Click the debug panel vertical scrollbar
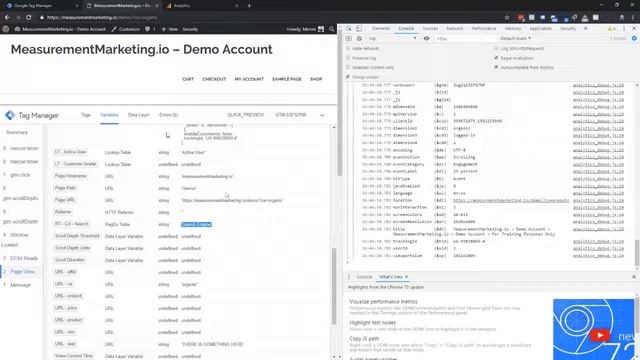640x360 pixels. [334, 286]
